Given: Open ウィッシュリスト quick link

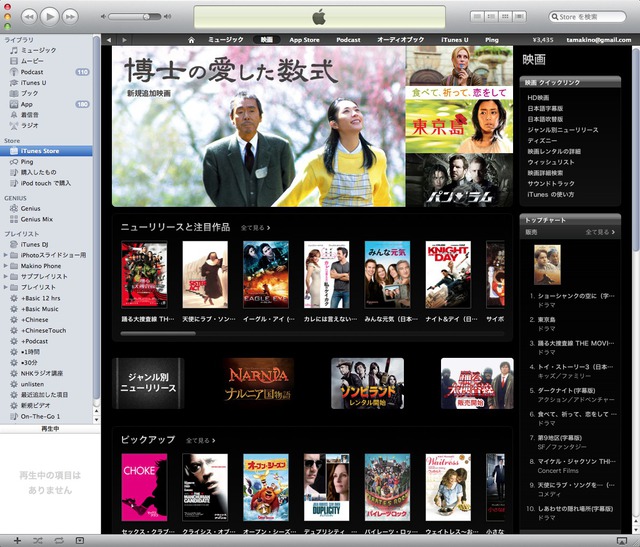Looking at the screenshot, I should [551, 162].
